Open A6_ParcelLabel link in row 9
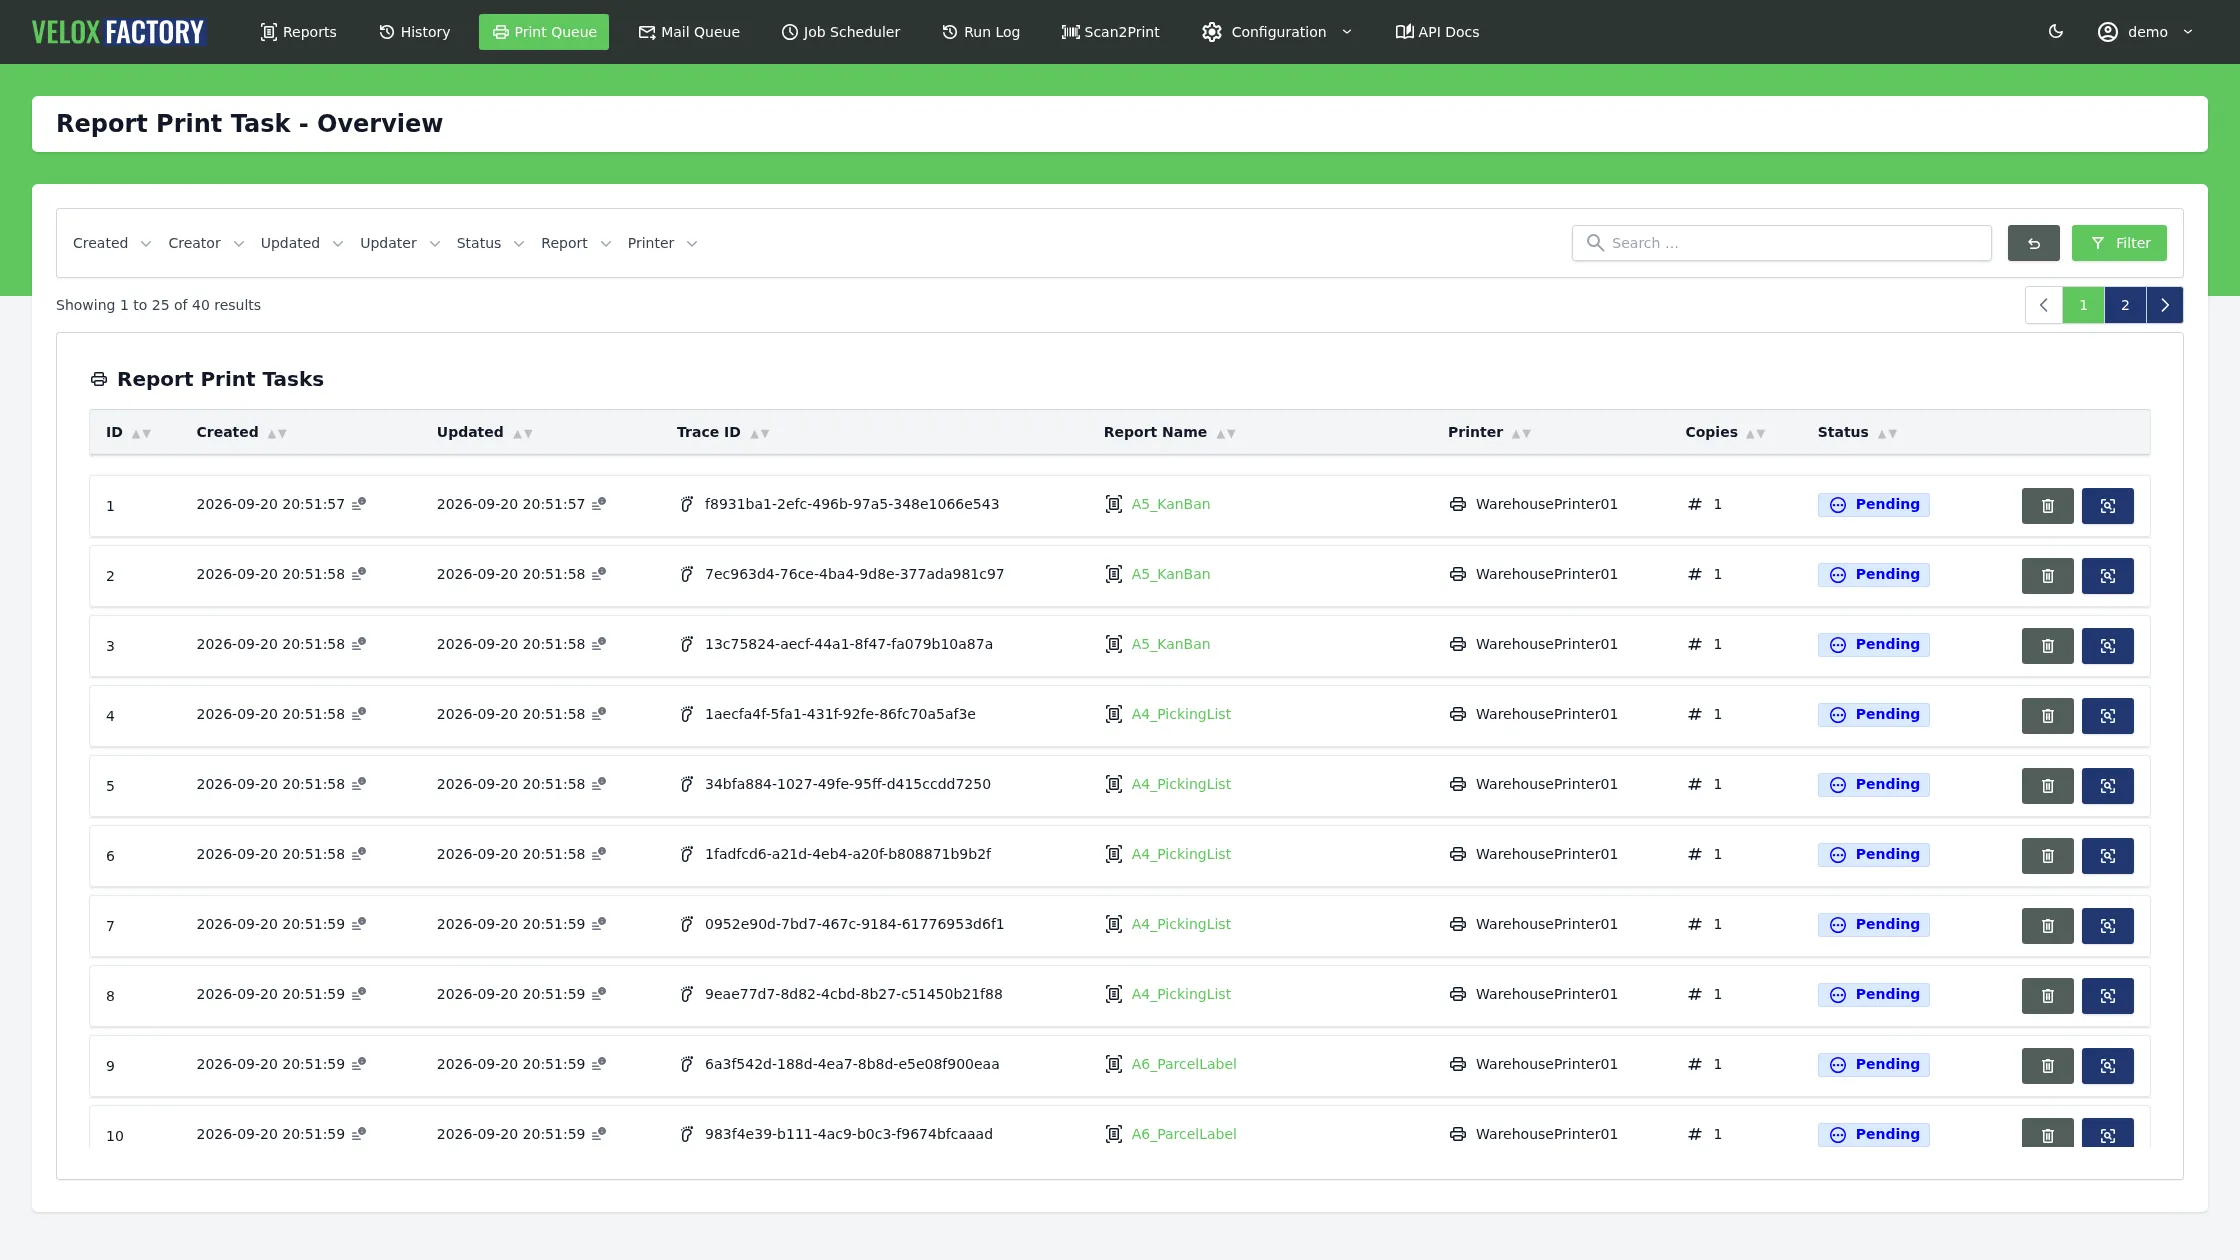 pyautogui.click(x=1184, y=1064)
